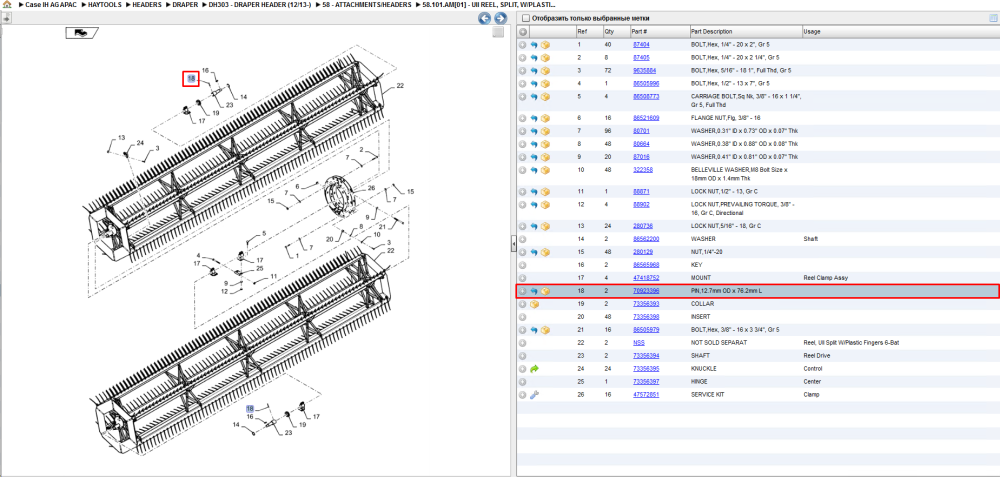
Task: Click the plus icon in parts table header
Action: (522, 32)
